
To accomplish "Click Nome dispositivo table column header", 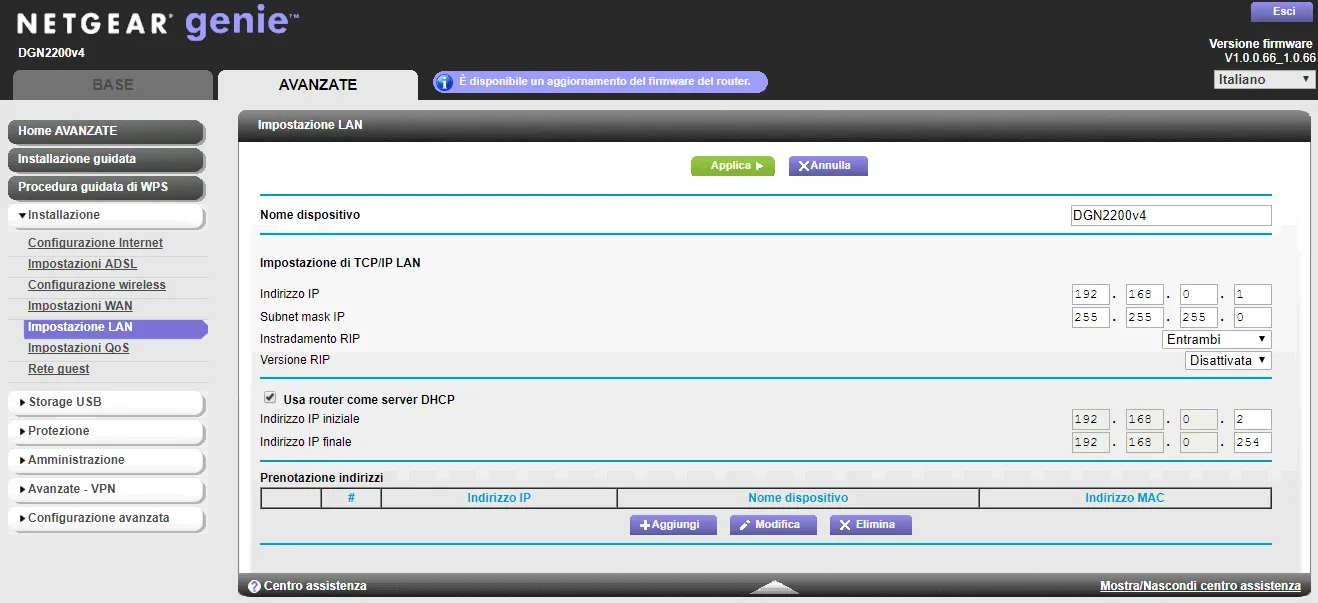I will tap(798, 498).
